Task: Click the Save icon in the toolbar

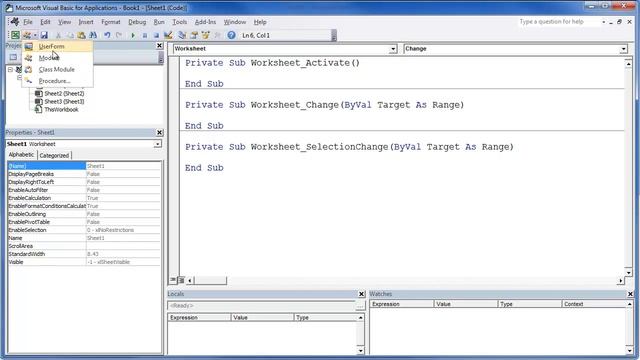Action: click(x=44, y=36)
